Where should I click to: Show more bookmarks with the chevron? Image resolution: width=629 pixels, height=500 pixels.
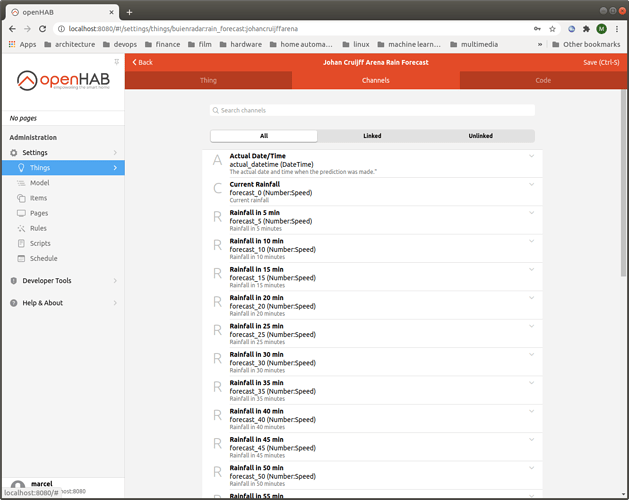540,45
